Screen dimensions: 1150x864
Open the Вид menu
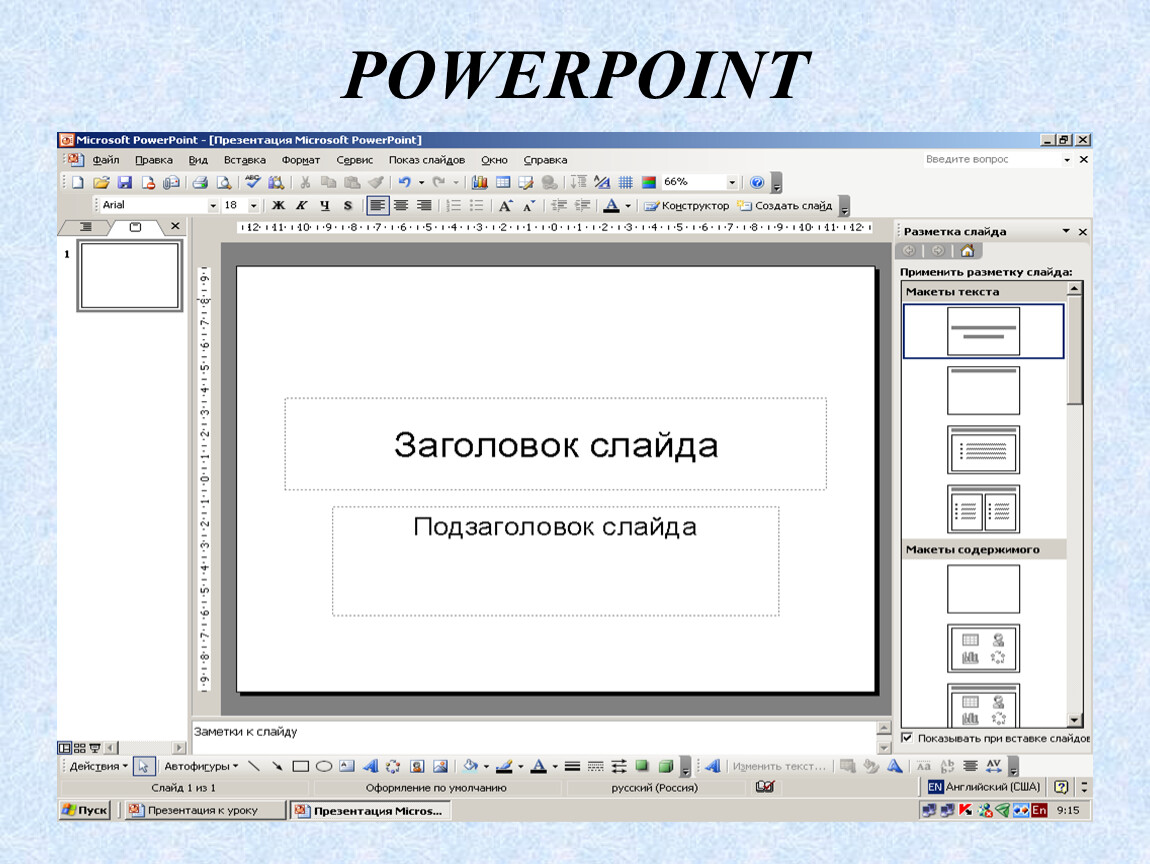198,160
